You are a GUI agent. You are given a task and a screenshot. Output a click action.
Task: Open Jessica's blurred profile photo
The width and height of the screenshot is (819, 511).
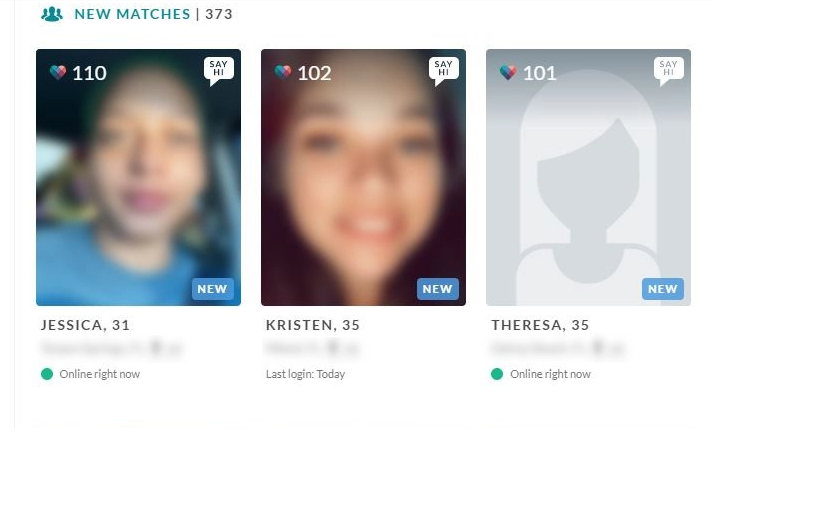pos(138,178)
